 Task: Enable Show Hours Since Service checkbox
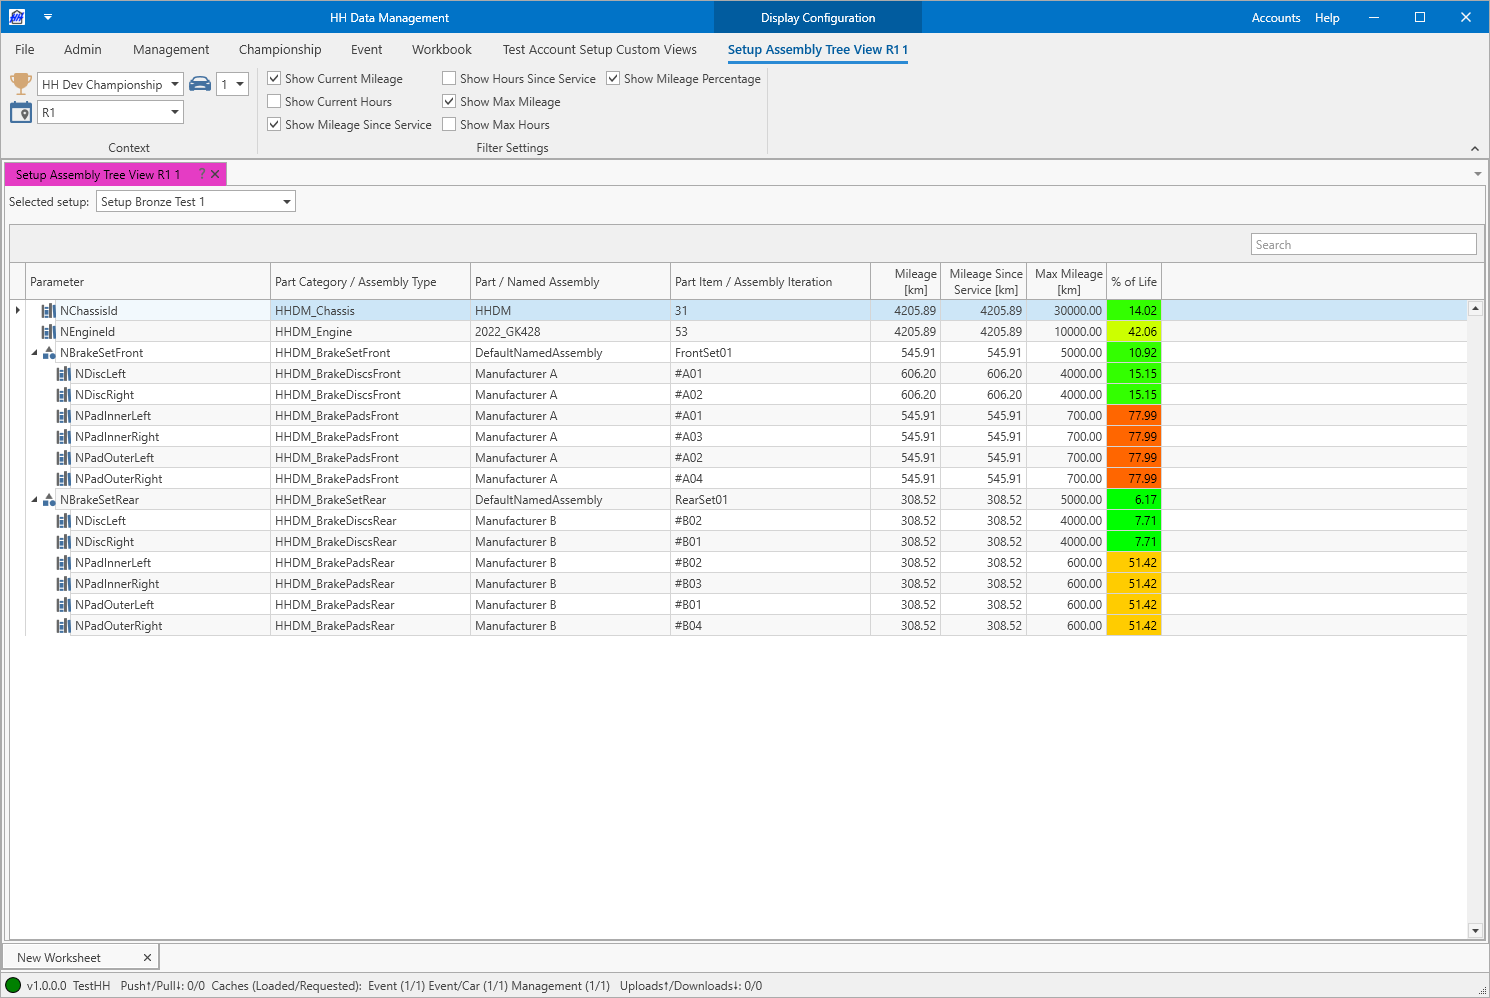(x=449, y=78)
